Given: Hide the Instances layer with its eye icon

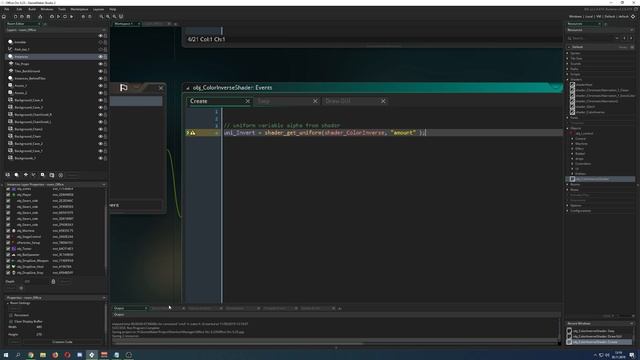Looking at the screenshot, I should coord(100,56).
